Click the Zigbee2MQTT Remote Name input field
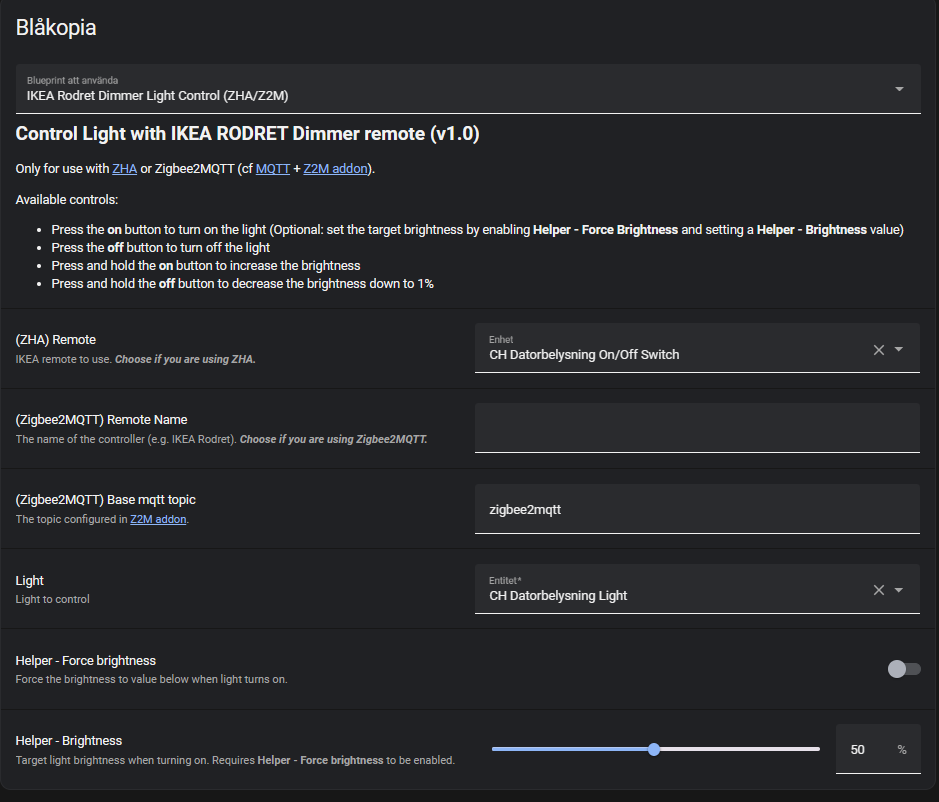 pyautogui.click(x=697, y=428)
